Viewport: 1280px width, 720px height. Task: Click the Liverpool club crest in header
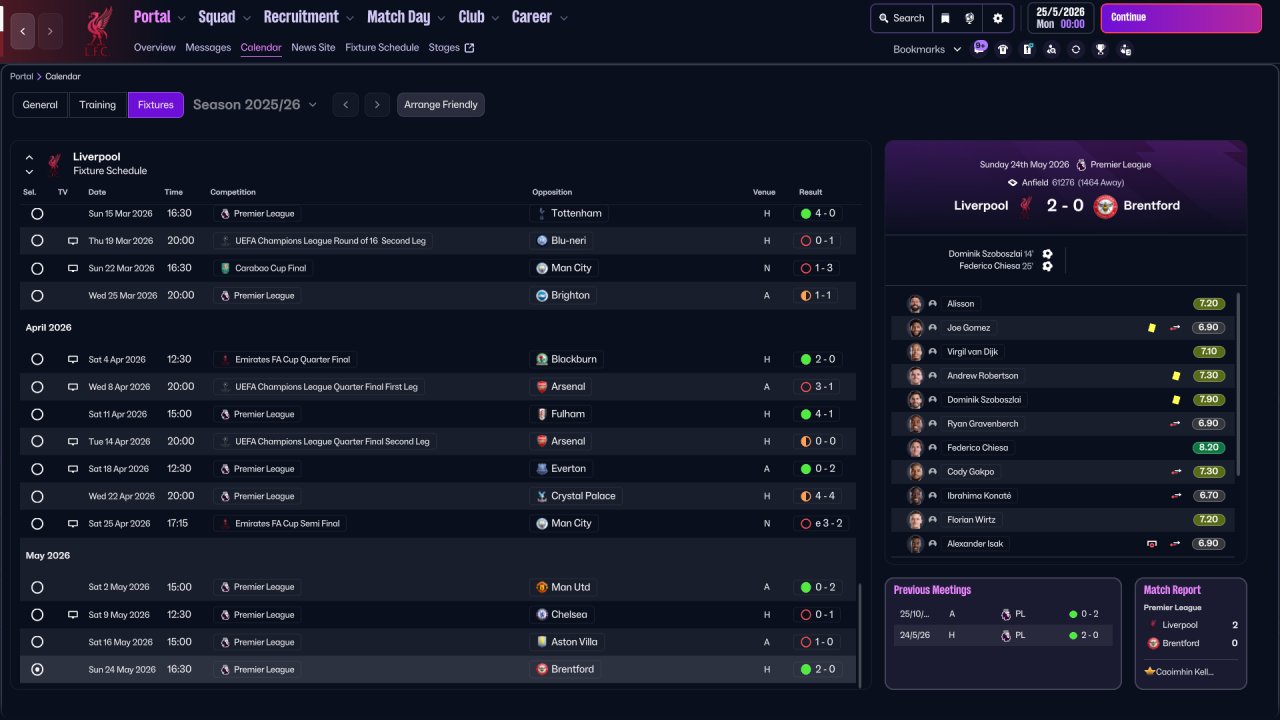97,31
